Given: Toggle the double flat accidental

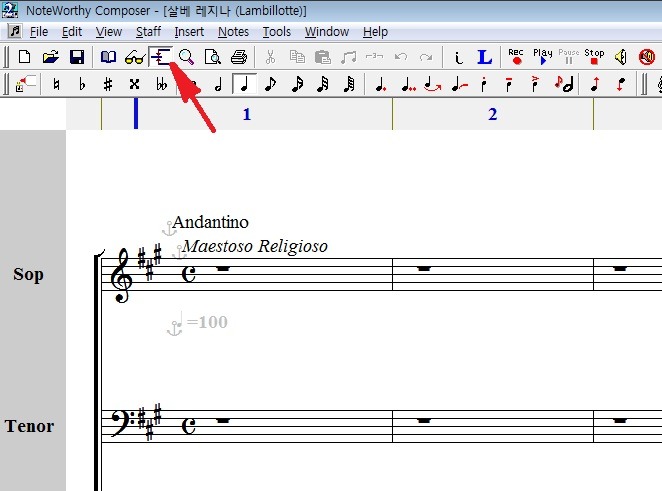Looking at the screenshot, I should (161, 84).
